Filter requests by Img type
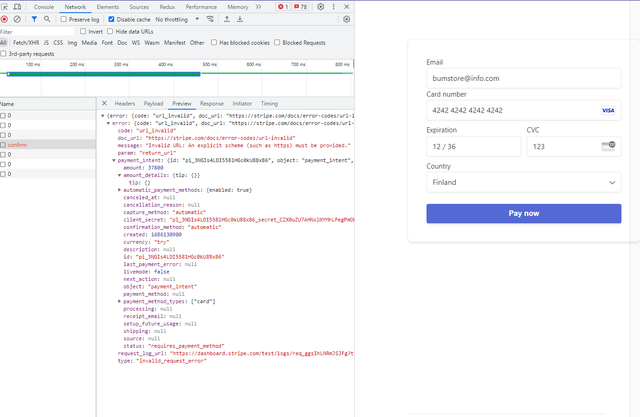Viewport: 640px width, 417px height. click(72, 42)
